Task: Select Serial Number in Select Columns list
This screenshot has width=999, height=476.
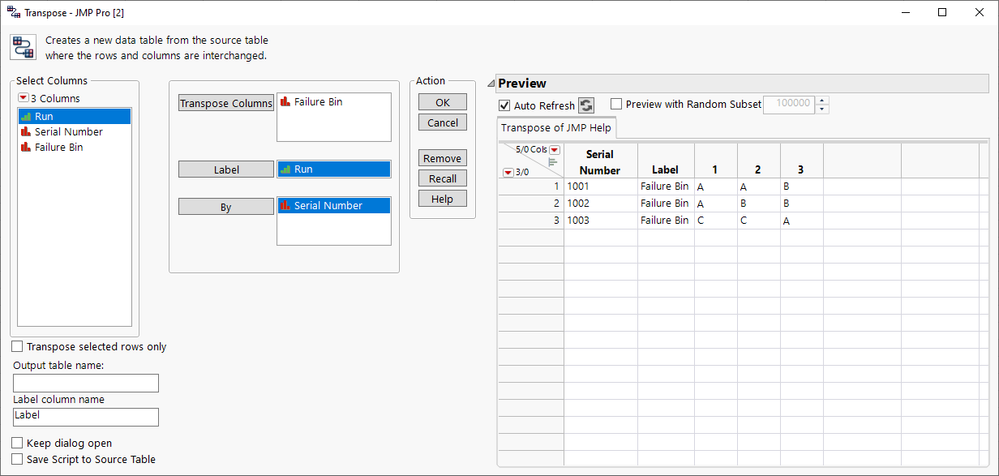Action: (75, 132)
